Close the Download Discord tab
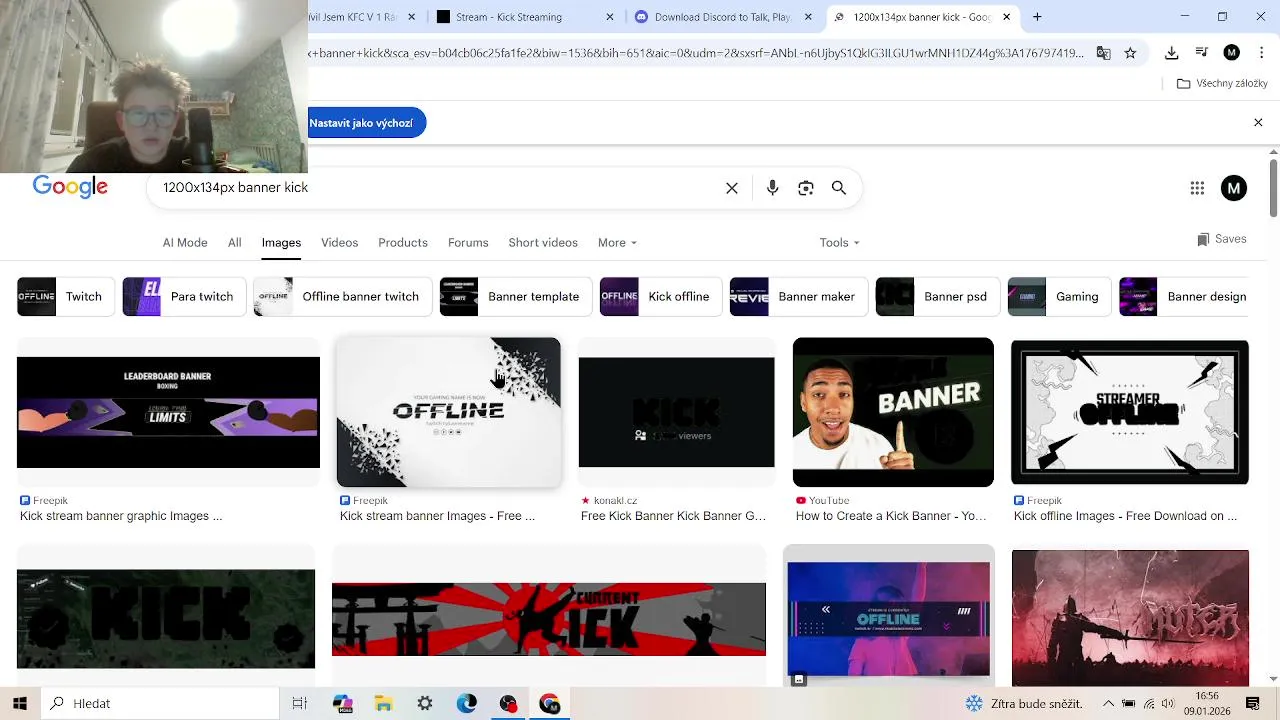This screenshot has height=720, width=1280. click(808, 17)
